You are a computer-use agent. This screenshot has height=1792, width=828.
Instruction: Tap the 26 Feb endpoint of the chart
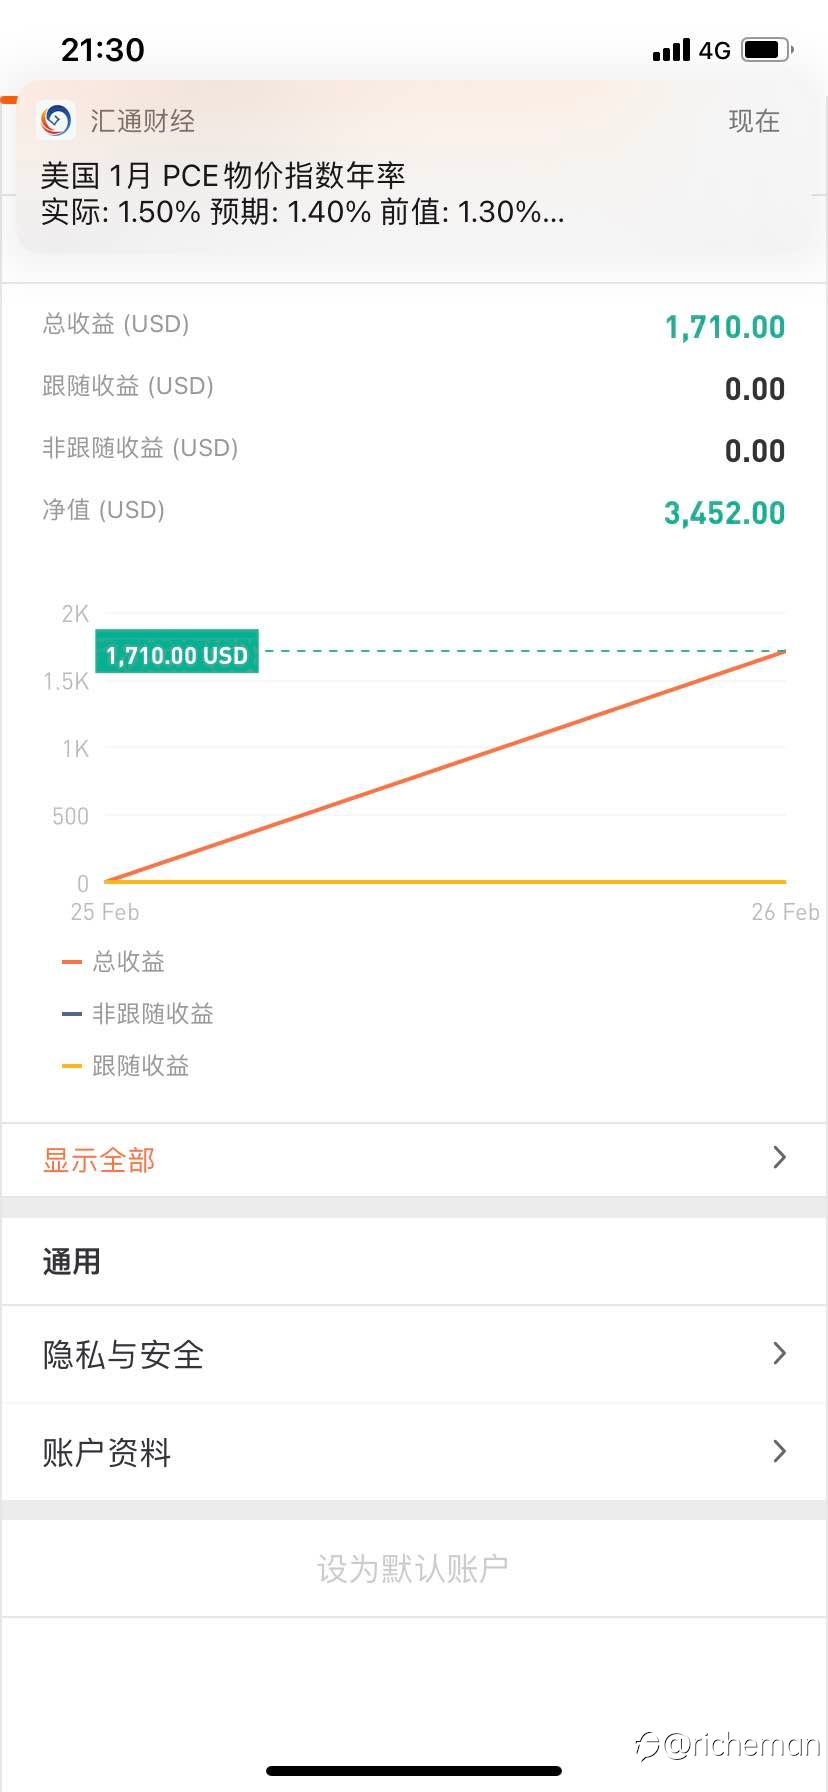(x=785, y=912)
